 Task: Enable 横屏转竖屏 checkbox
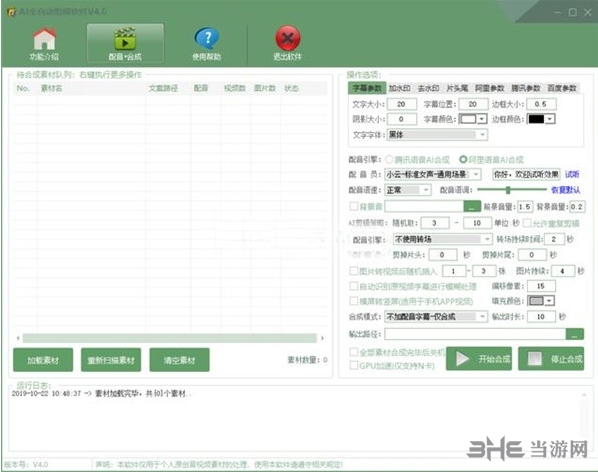354,301
